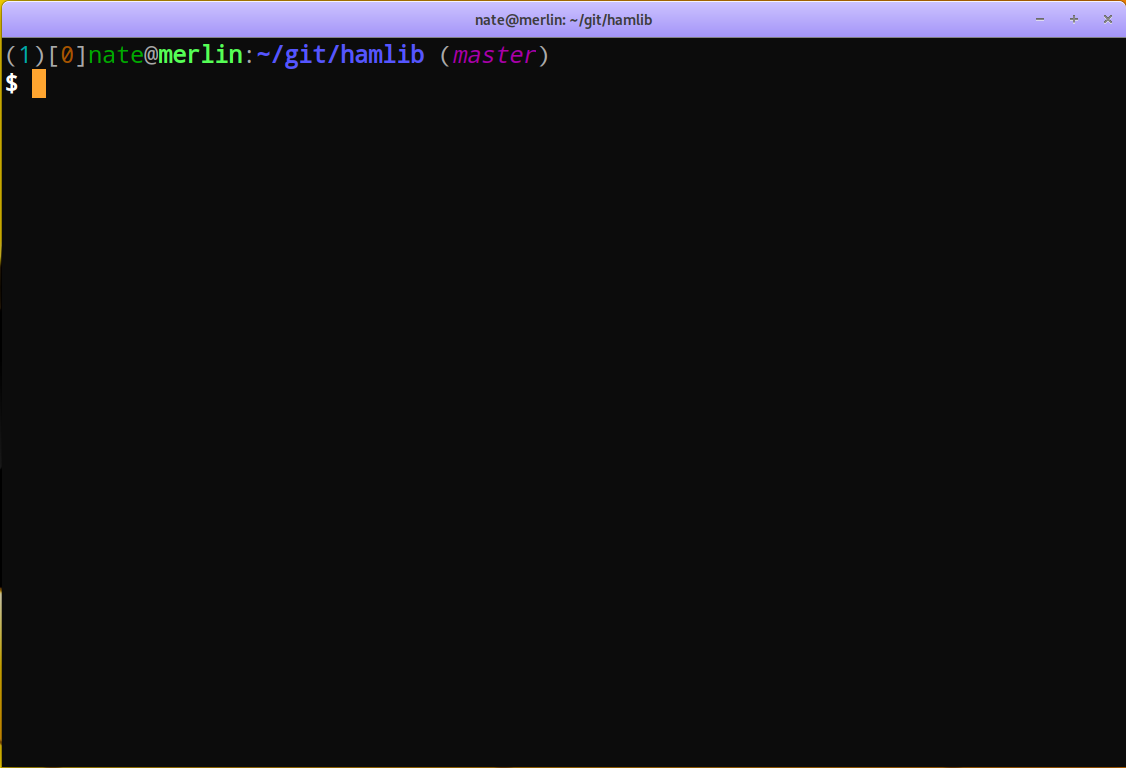The image size is (1126, 768).
Task: Maximize the terminal with the plus button
Action: point(1074,19)
